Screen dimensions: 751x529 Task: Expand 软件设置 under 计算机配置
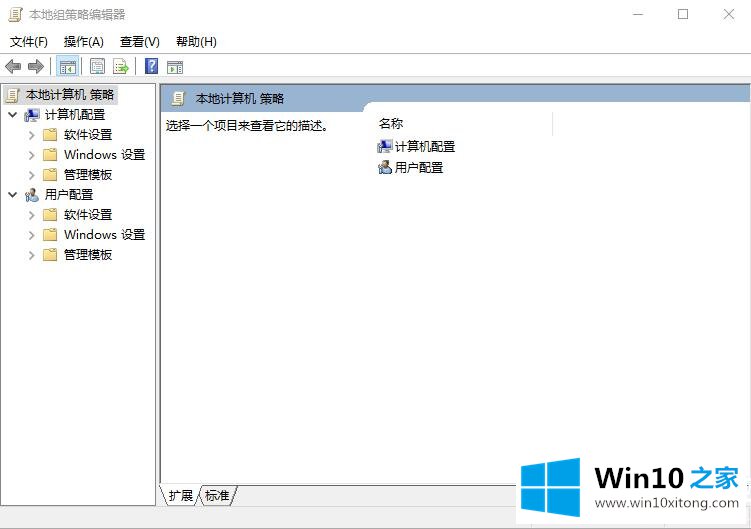32,135
